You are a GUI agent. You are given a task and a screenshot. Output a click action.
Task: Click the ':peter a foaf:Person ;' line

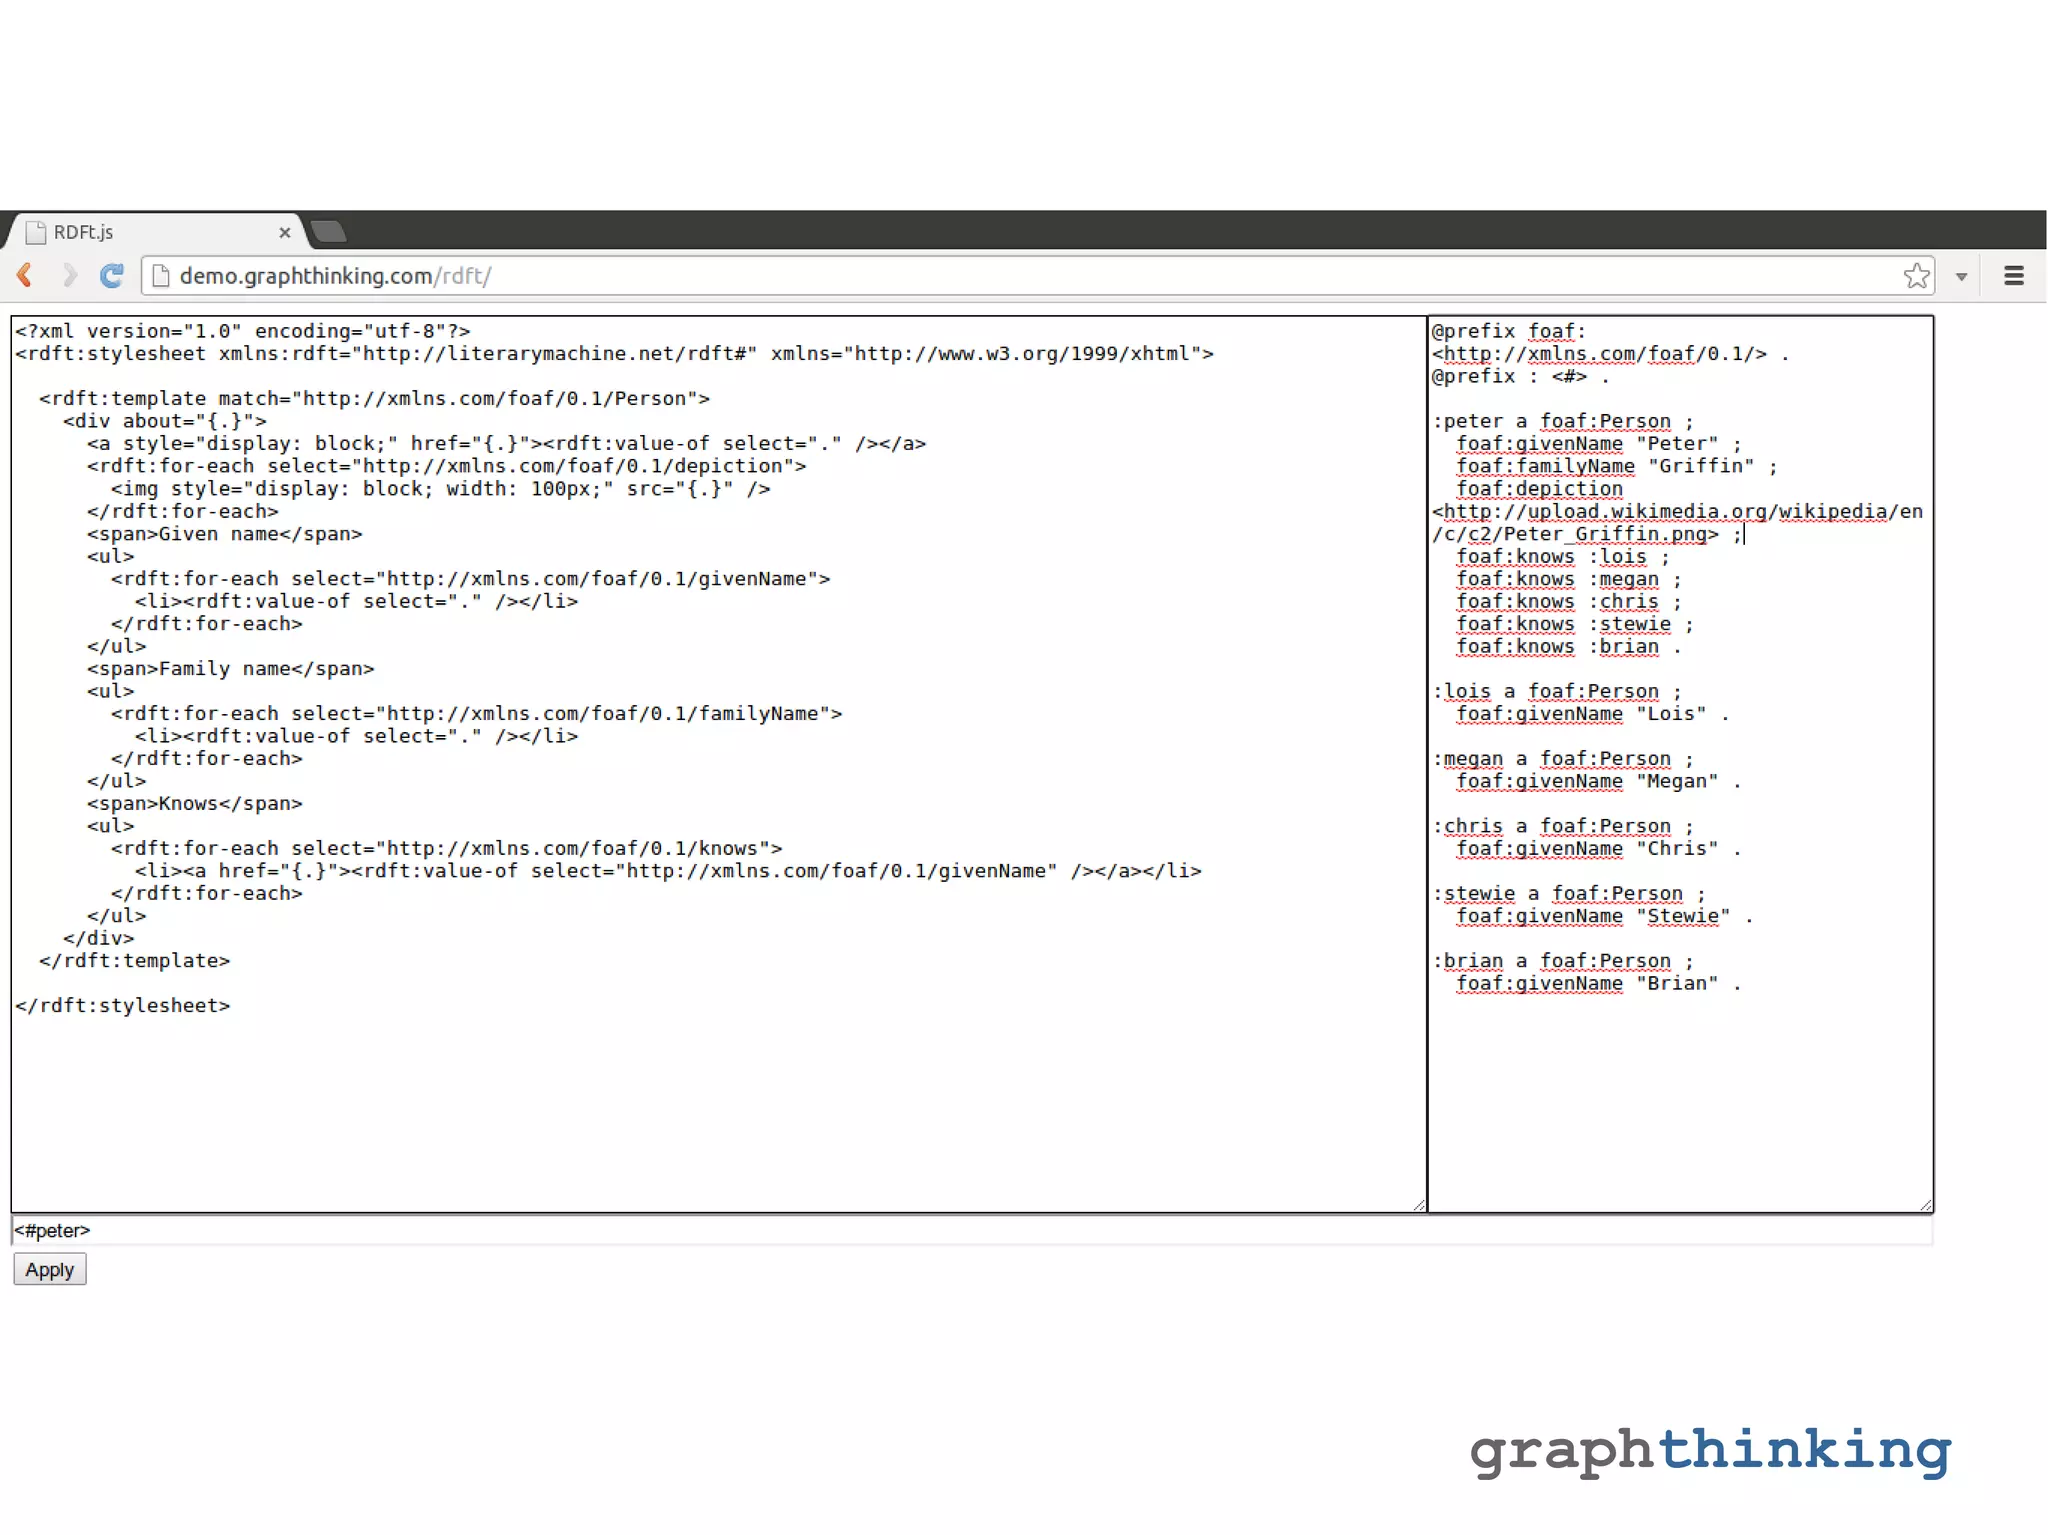pos(1563,421)
